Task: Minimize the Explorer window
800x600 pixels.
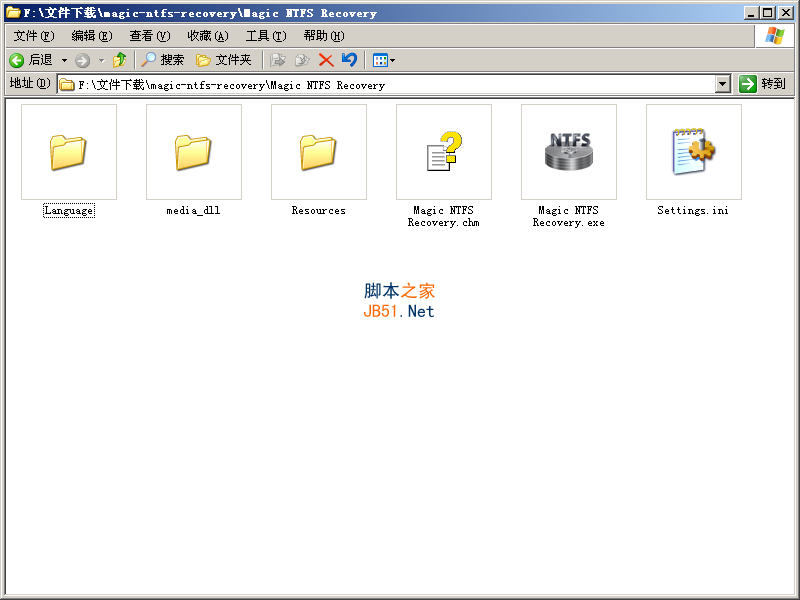Action: pos(749,13)
